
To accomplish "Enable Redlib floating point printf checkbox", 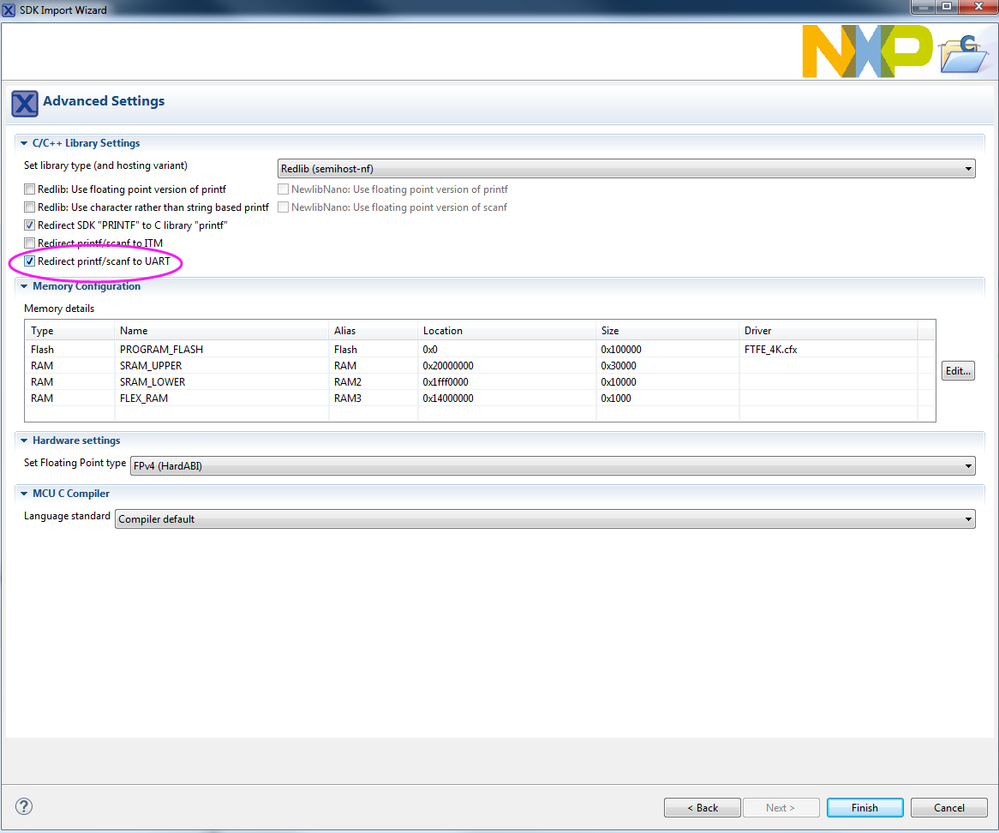I will click(x=29, y=189).
